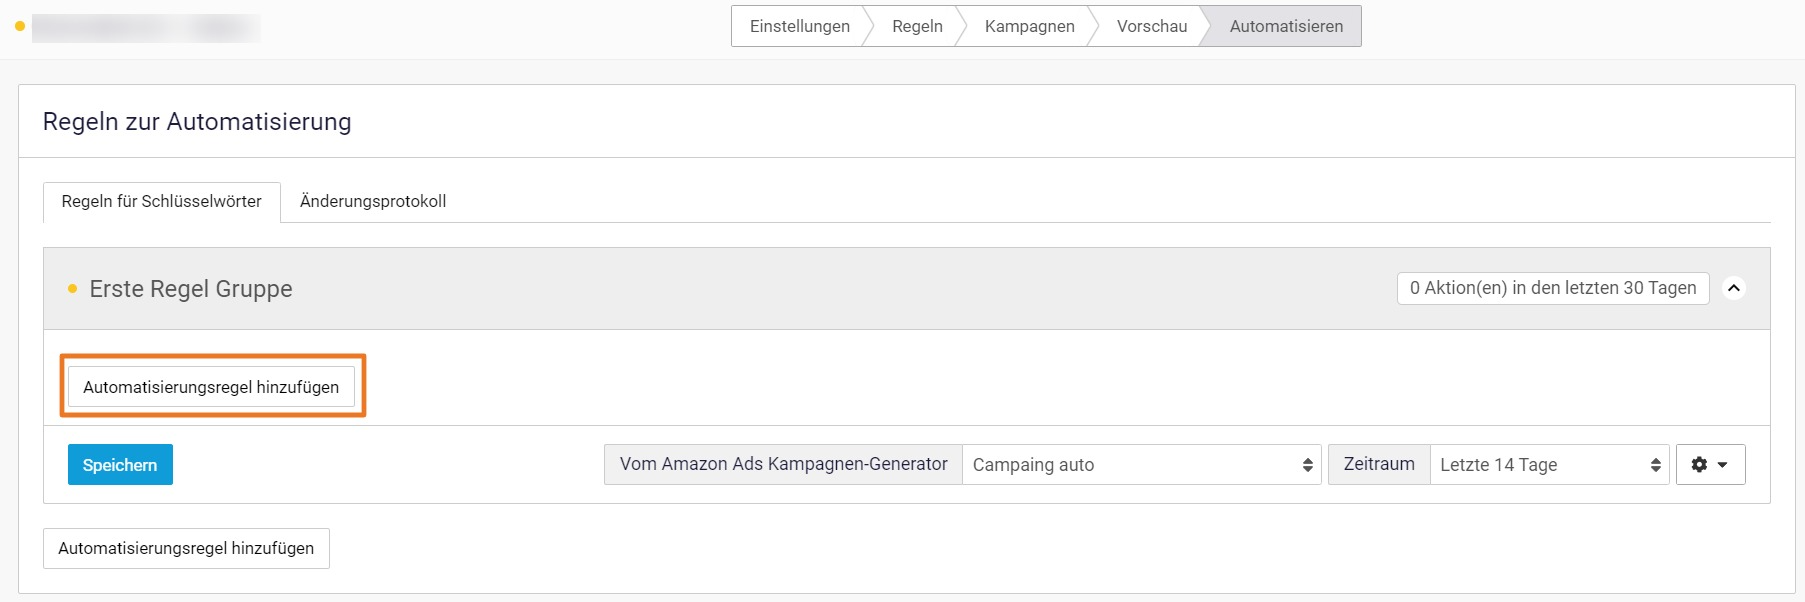The image size is (1805, 602).
Task: Click the Vom Amazon Ads Kampagnen-Generator label
Action: coord(783,464)
